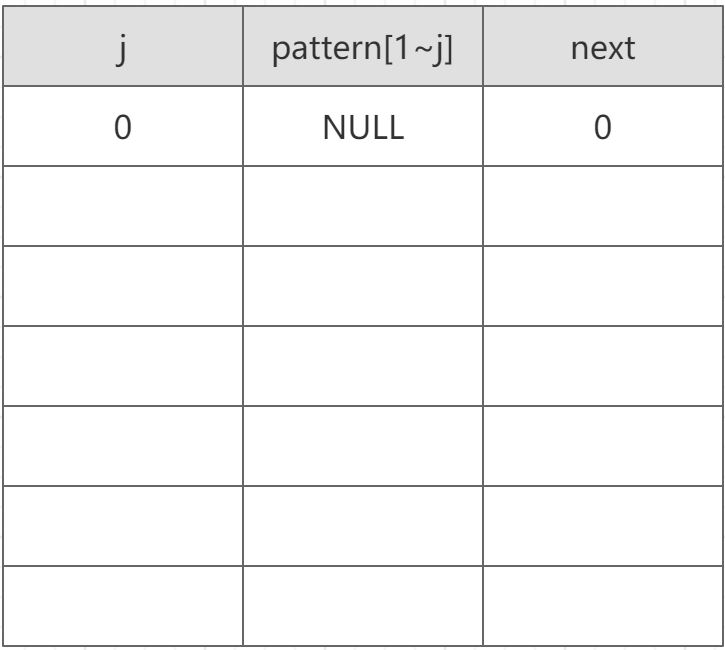
Task: Click the "next" column header
Action: pyautogui.click(x=603, y=46)
